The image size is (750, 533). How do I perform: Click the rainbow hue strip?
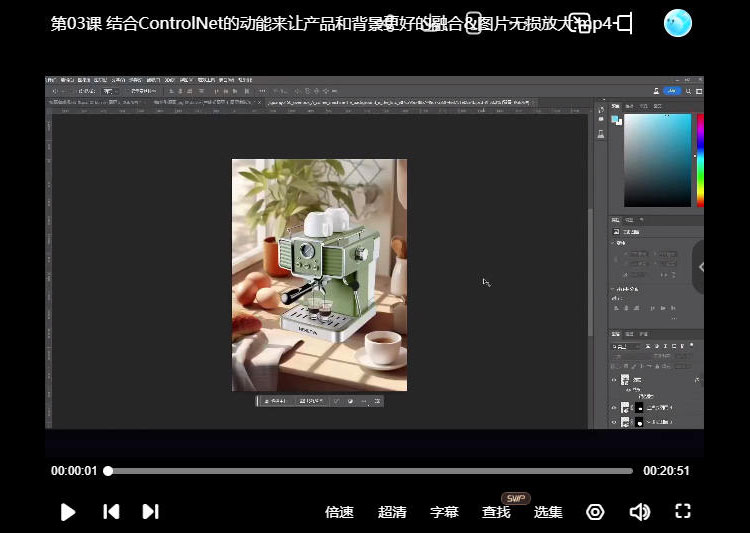(x=700, y=160)
